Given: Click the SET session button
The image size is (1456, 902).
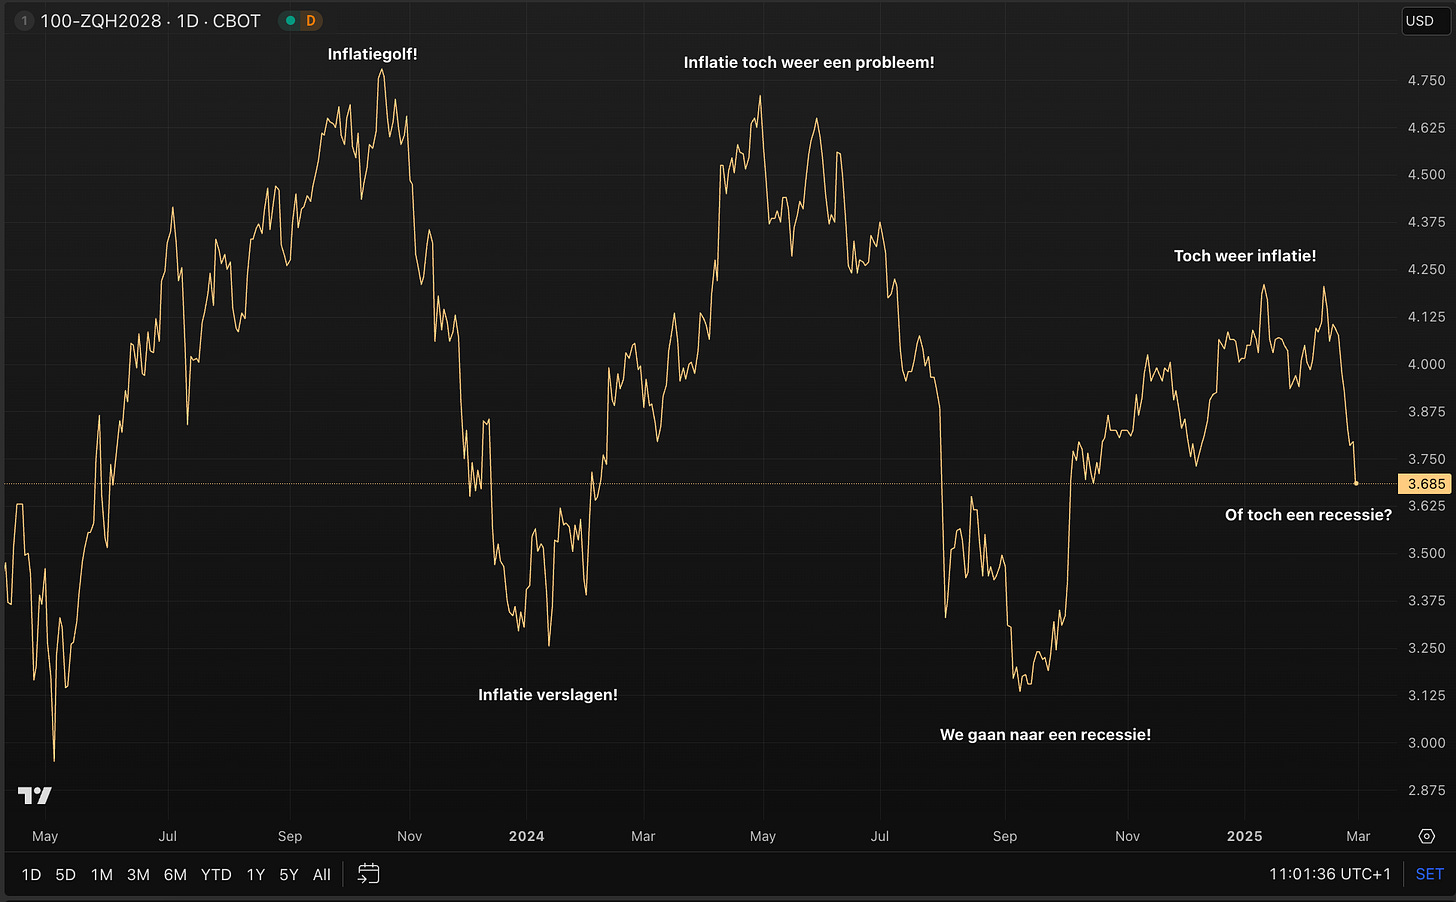Looking at the screenshot, I should click(x=1430, y=874).
